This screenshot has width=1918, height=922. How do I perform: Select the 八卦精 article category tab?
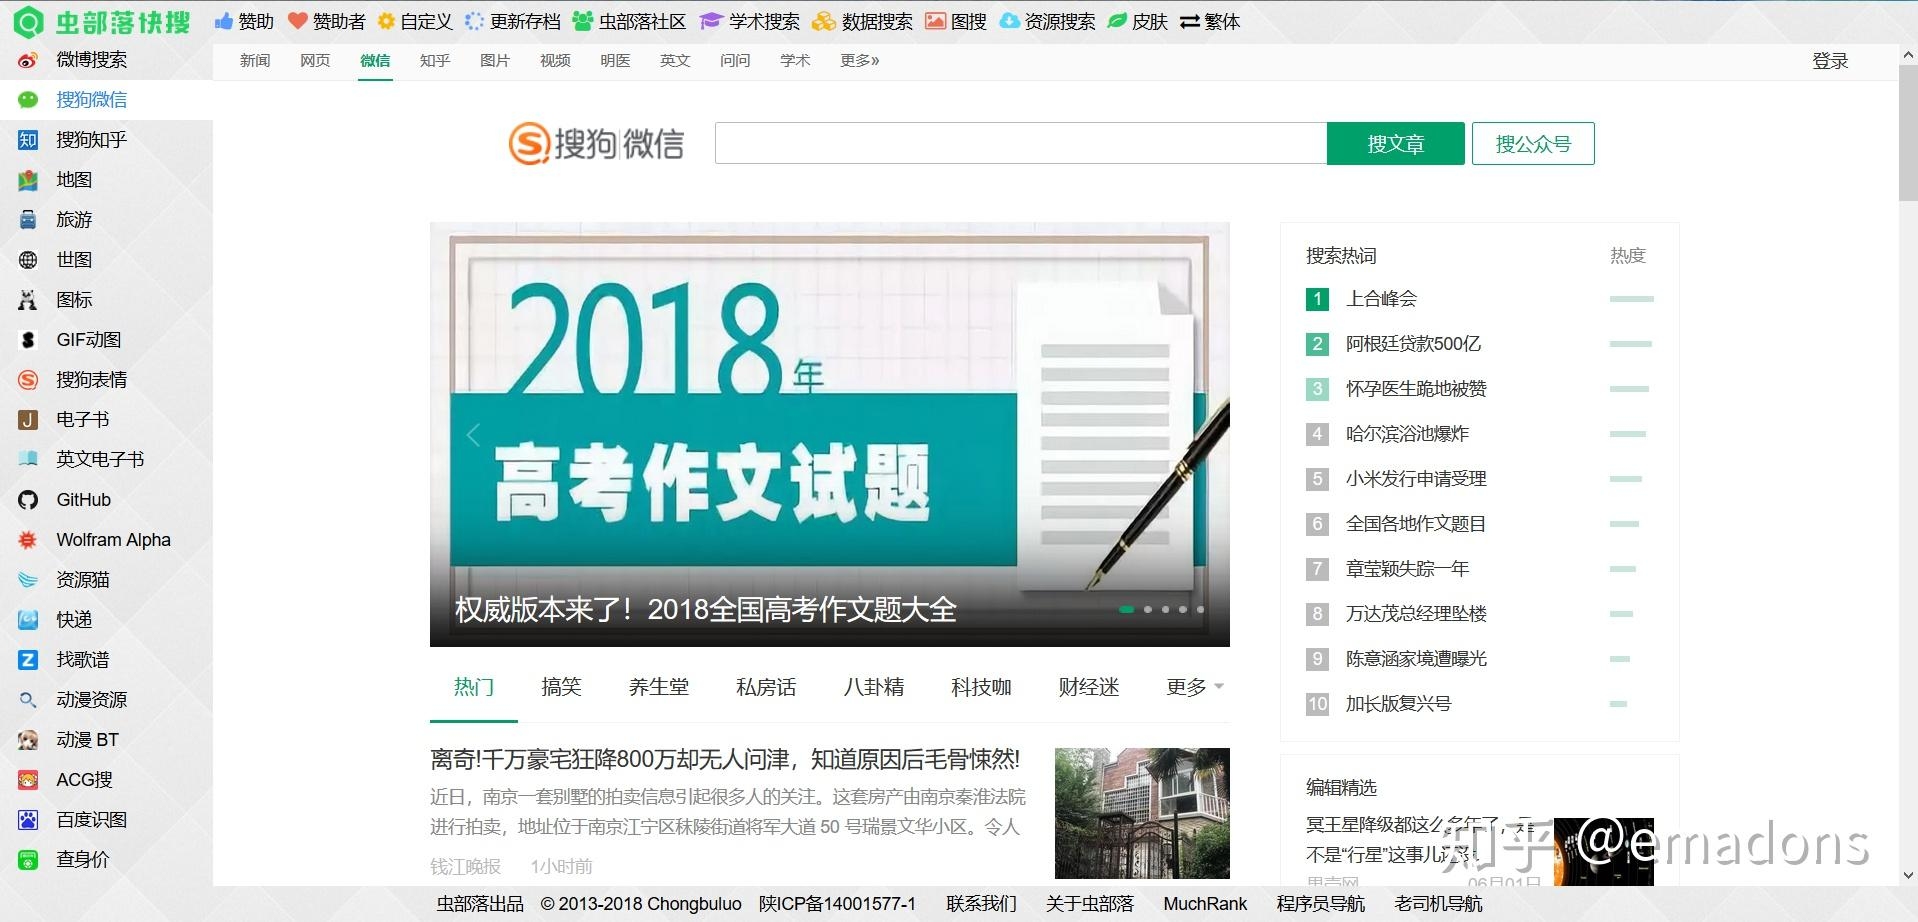coord(873,687)
